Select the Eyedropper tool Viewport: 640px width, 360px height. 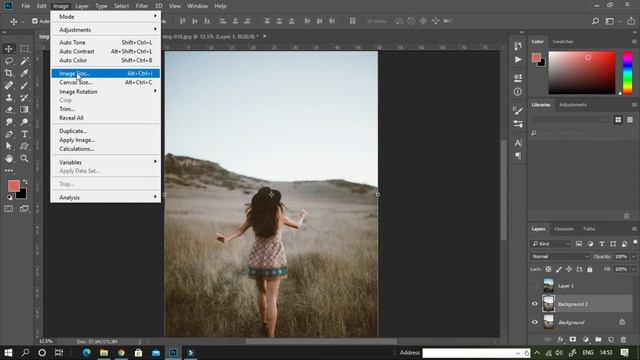click(24, 73)
